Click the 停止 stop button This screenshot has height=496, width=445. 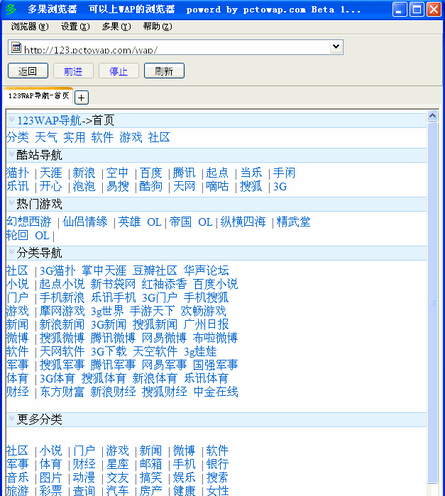click(119, 71)
